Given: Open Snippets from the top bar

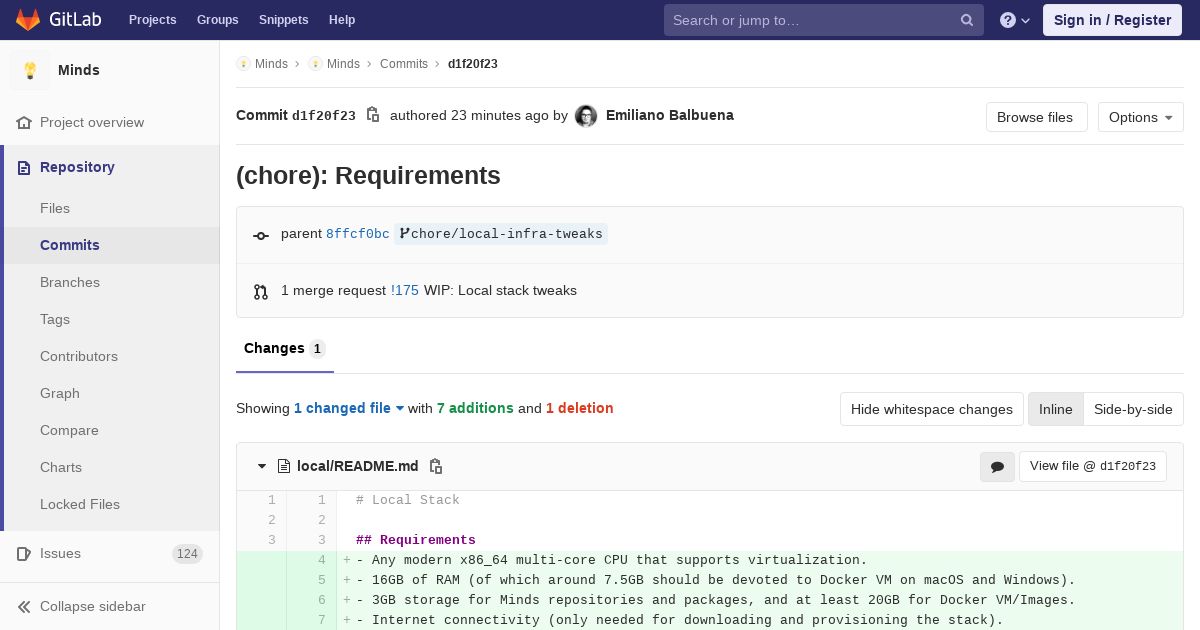Looking at the screenshot, I should [283, 20].
